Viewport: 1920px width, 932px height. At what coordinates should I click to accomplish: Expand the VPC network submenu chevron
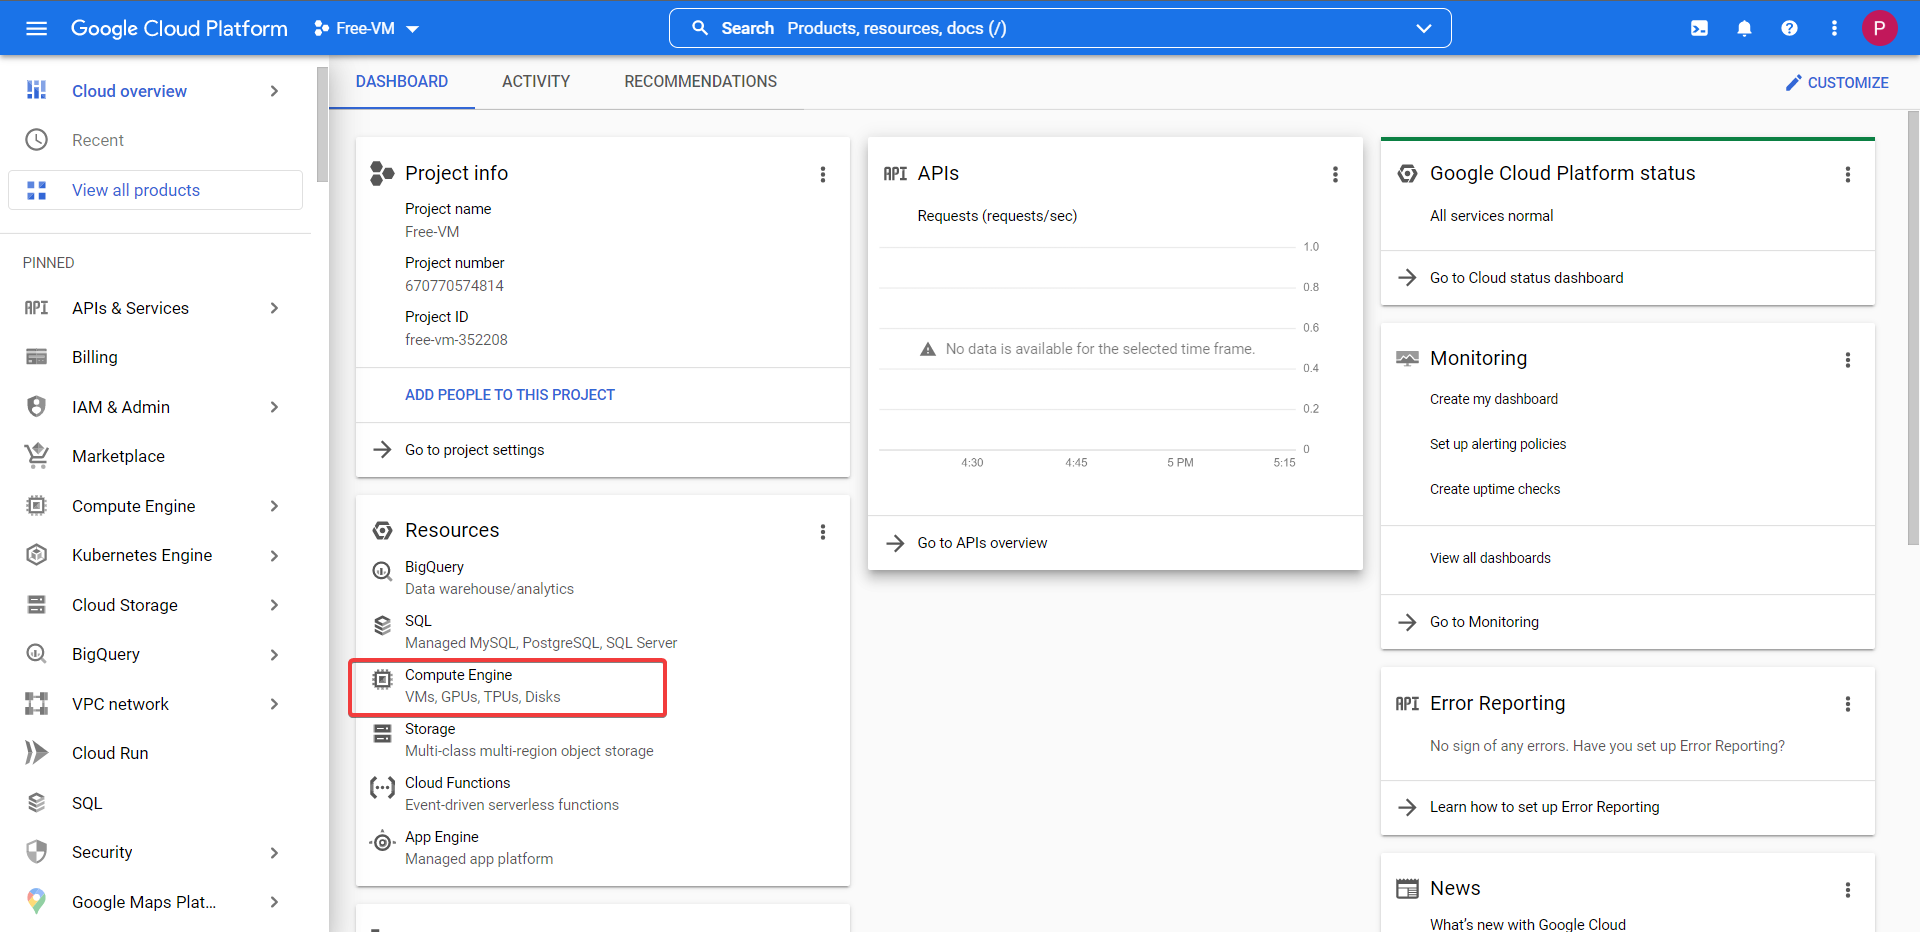(274, 704)
